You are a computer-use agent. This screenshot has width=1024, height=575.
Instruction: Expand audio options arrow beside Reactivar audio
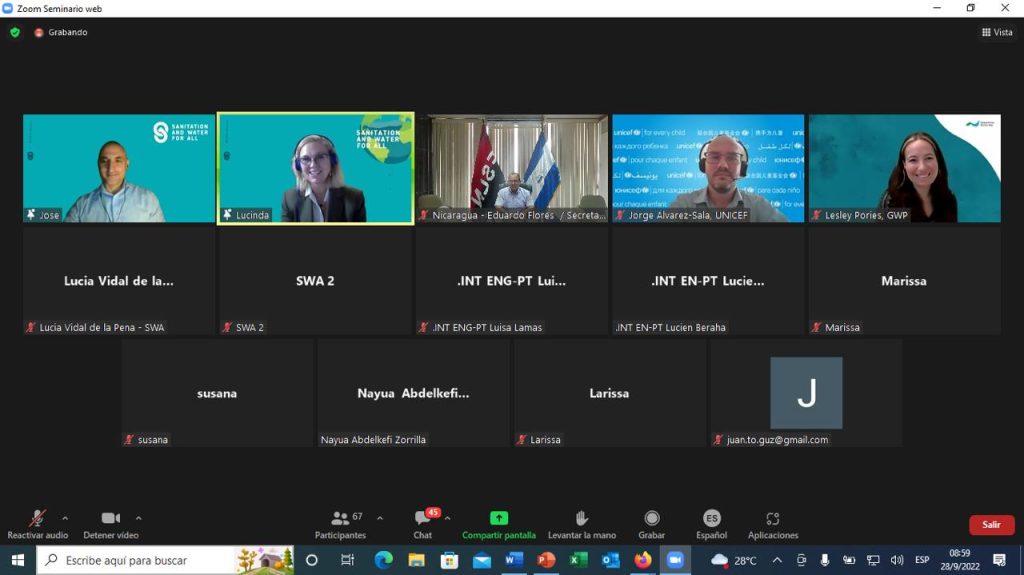65,518
